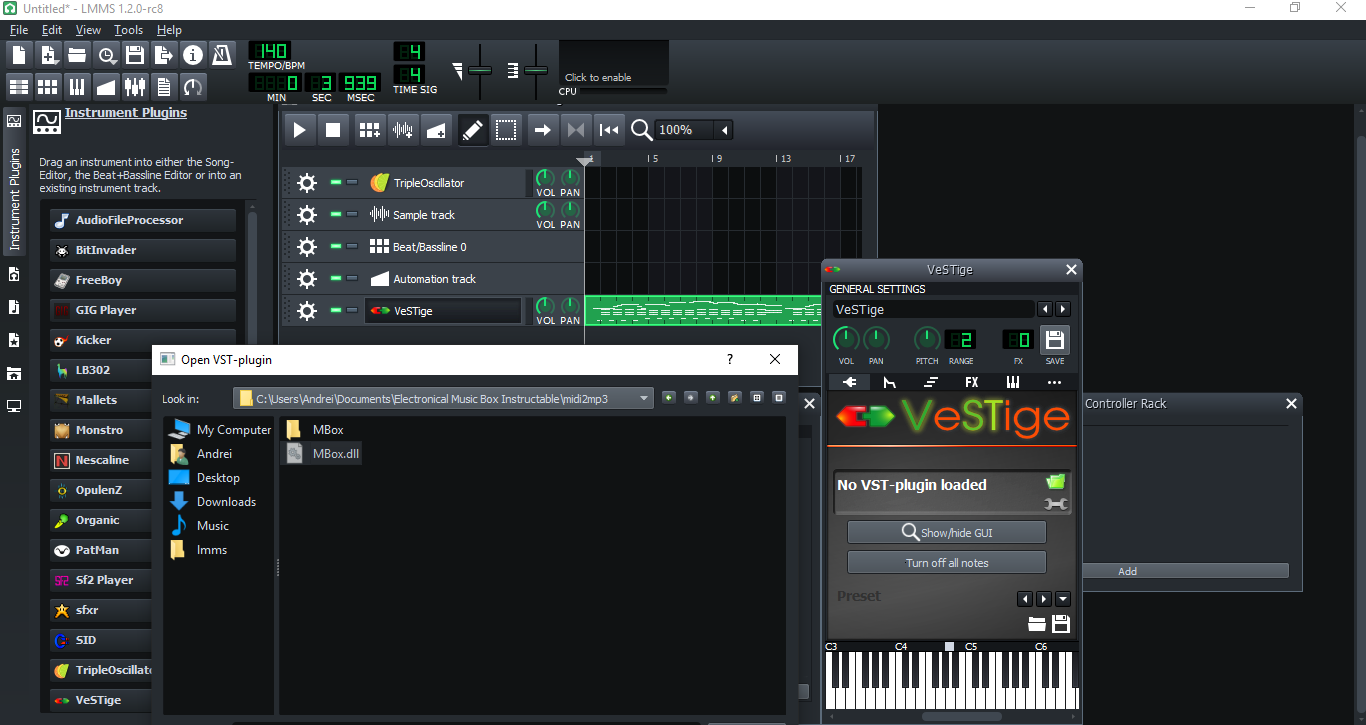1366x725 pixels.
Task: Open the File menu
Action: point(19,30)
